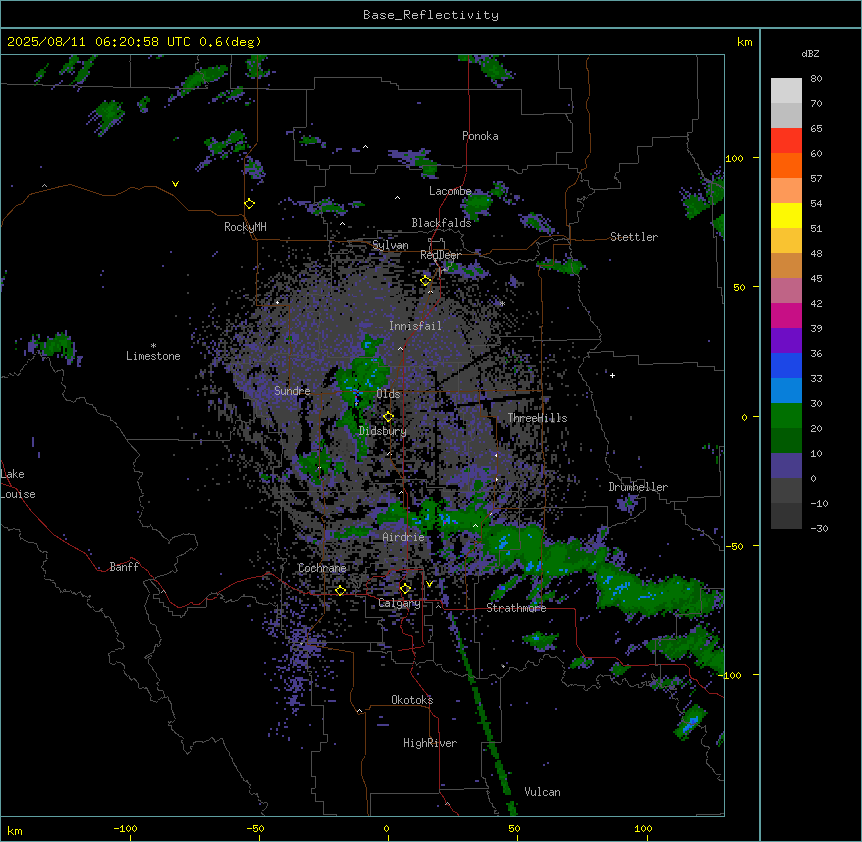Click the HighRiver city label
862x842 pixels.
(x=430, y=743)
